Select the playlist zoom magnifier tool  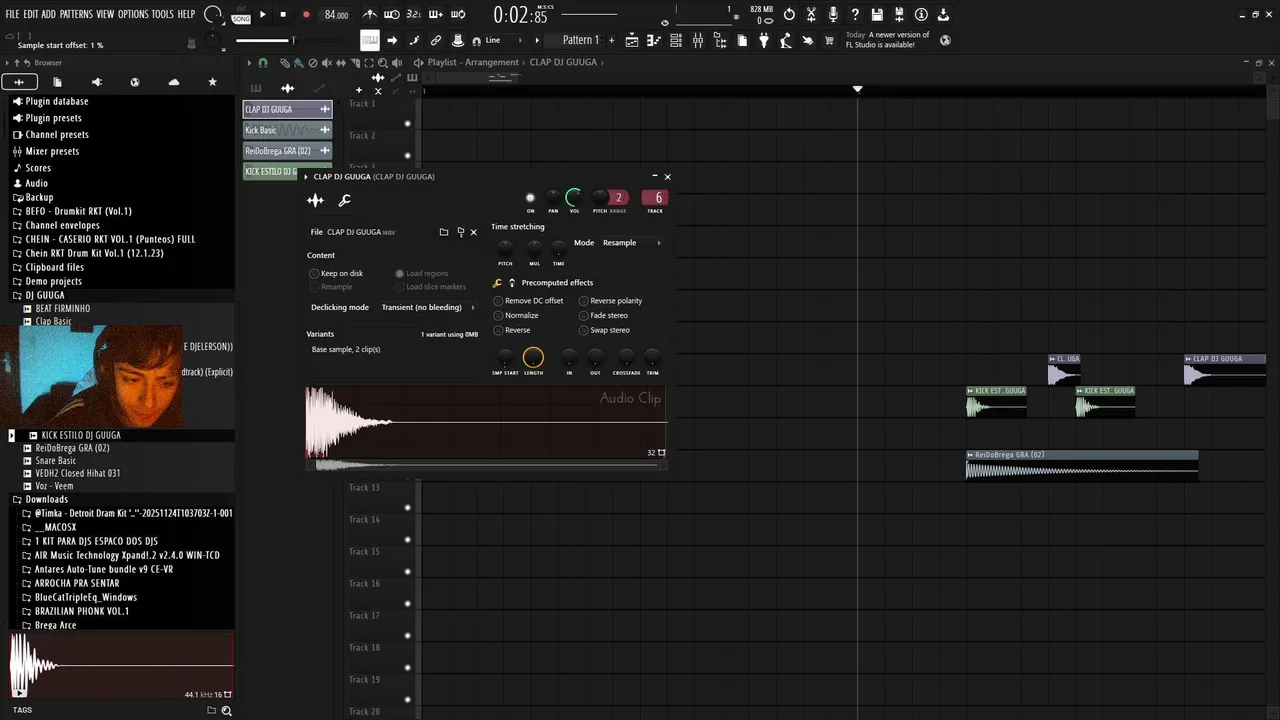click(383, 62)
